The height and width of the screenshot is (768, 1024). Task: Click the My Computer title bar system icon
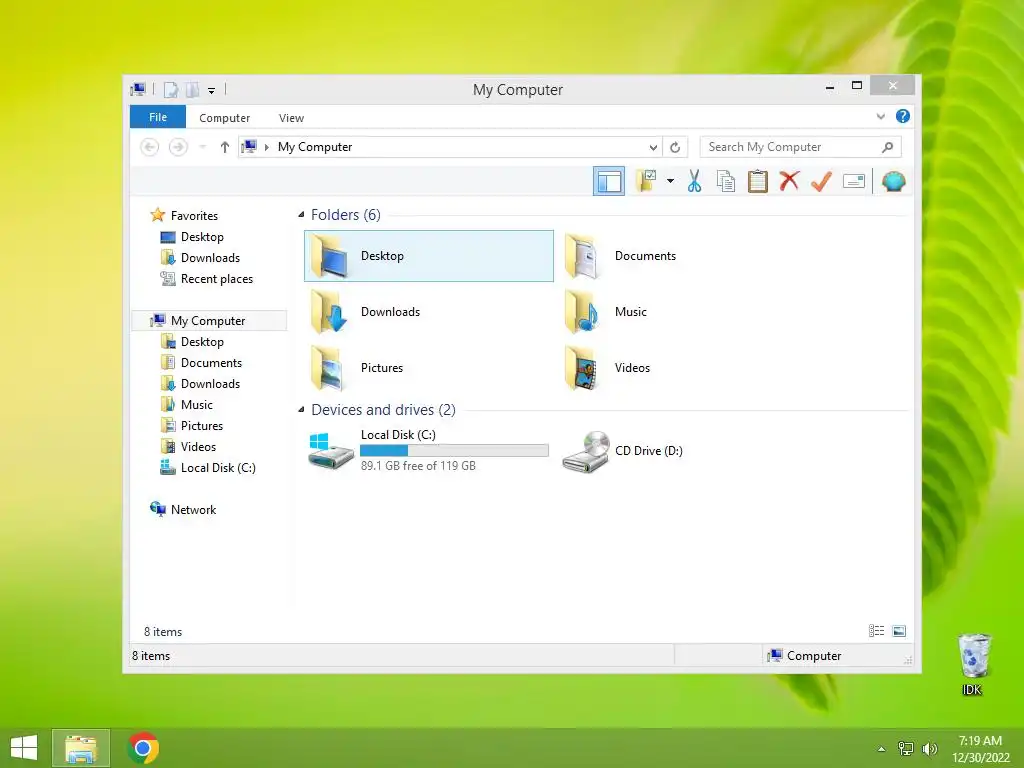[x=138, y=89]
